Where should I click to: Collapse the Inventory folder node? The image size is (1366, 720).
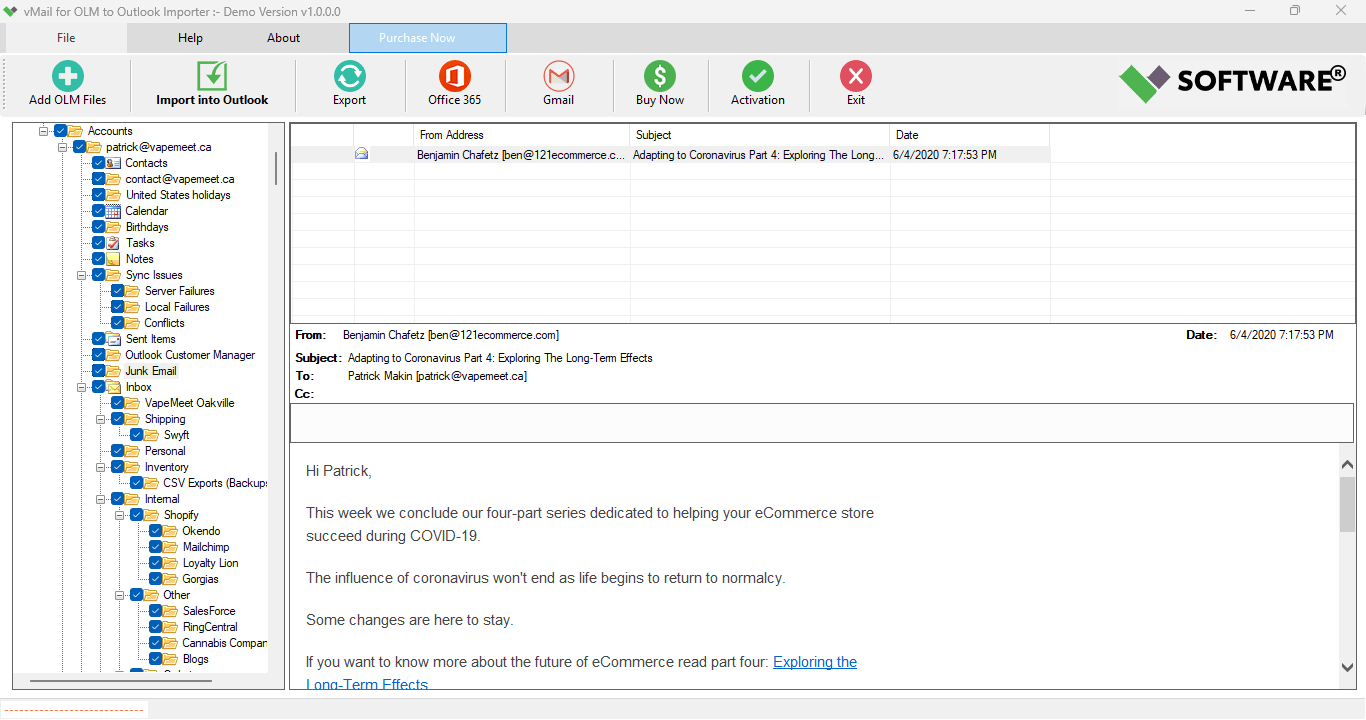(101, 467)
